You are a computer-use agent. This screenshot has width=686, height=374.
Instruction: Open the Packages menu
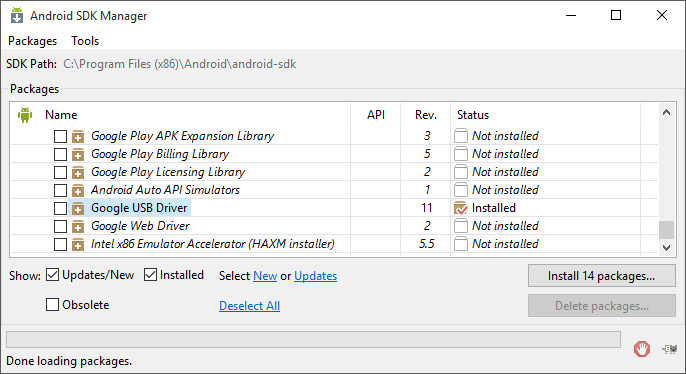[x=33, y=41]
